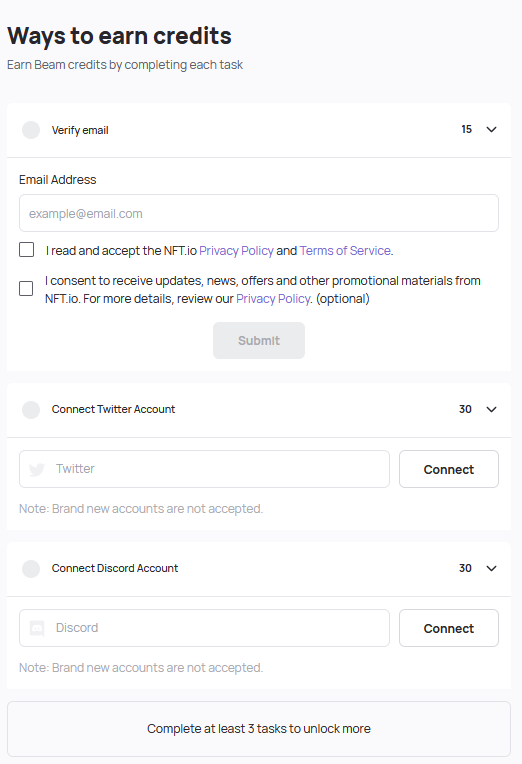
Task: Connect the Discord account
Action: 449,628
